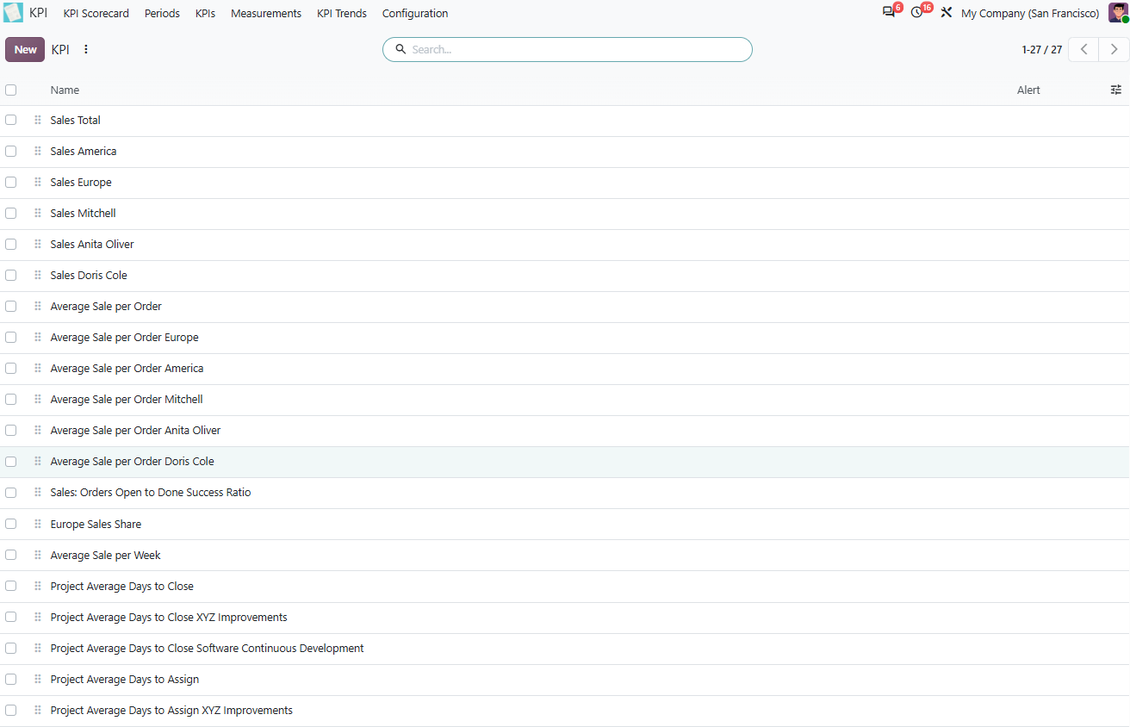Open the Configuration menu
This screenshot has width=1130, height=727.
[415, 13]
